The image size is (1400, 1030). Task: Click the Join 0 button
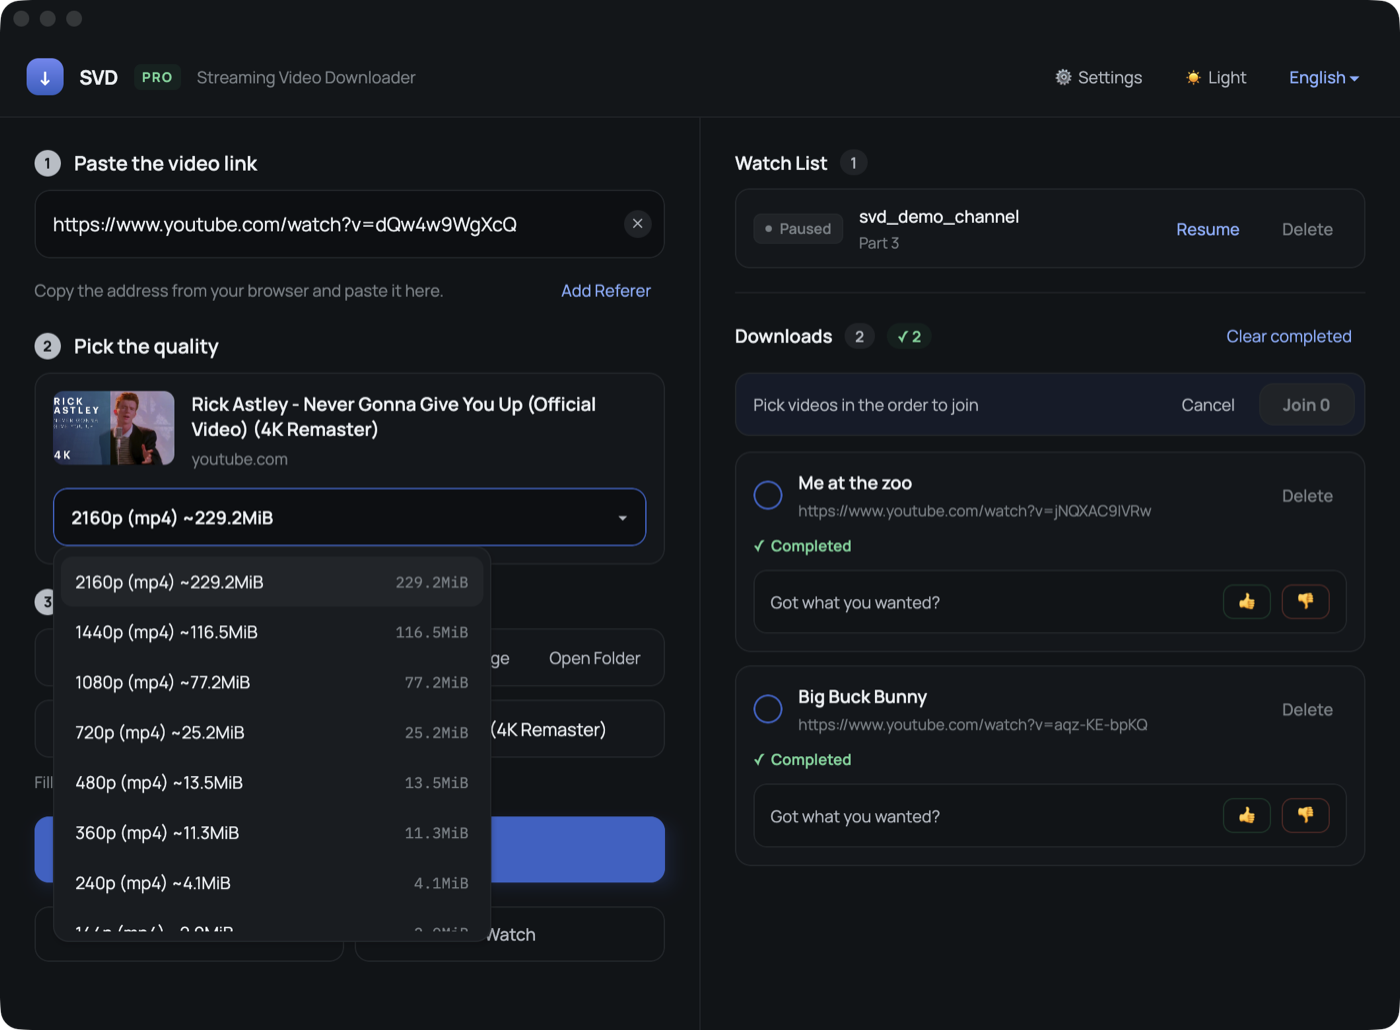tap(1306, 405)
